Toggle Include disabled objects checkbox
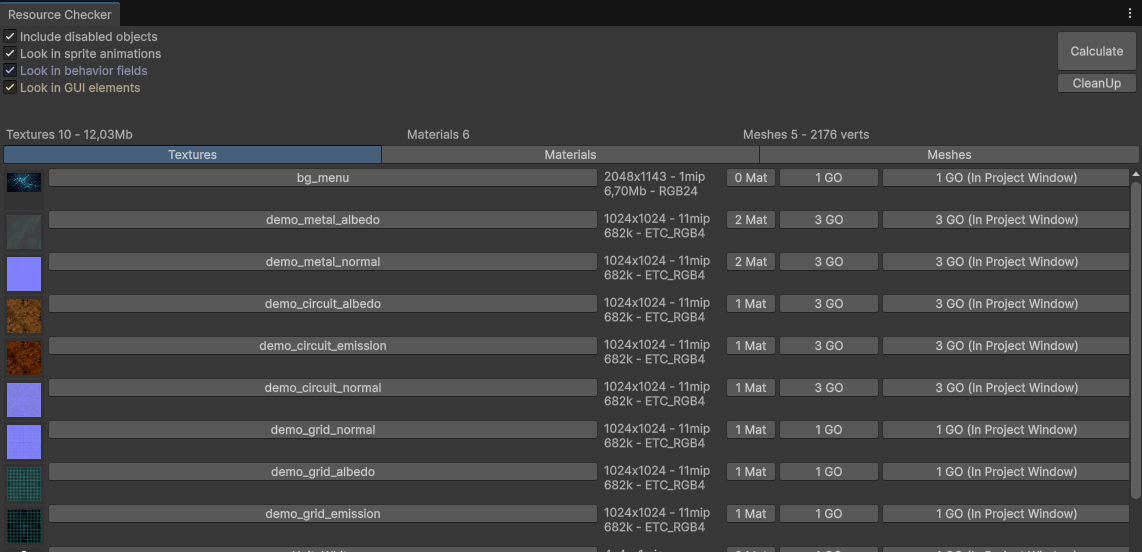This screenshot has width=1142, height=552. (10, 36)
